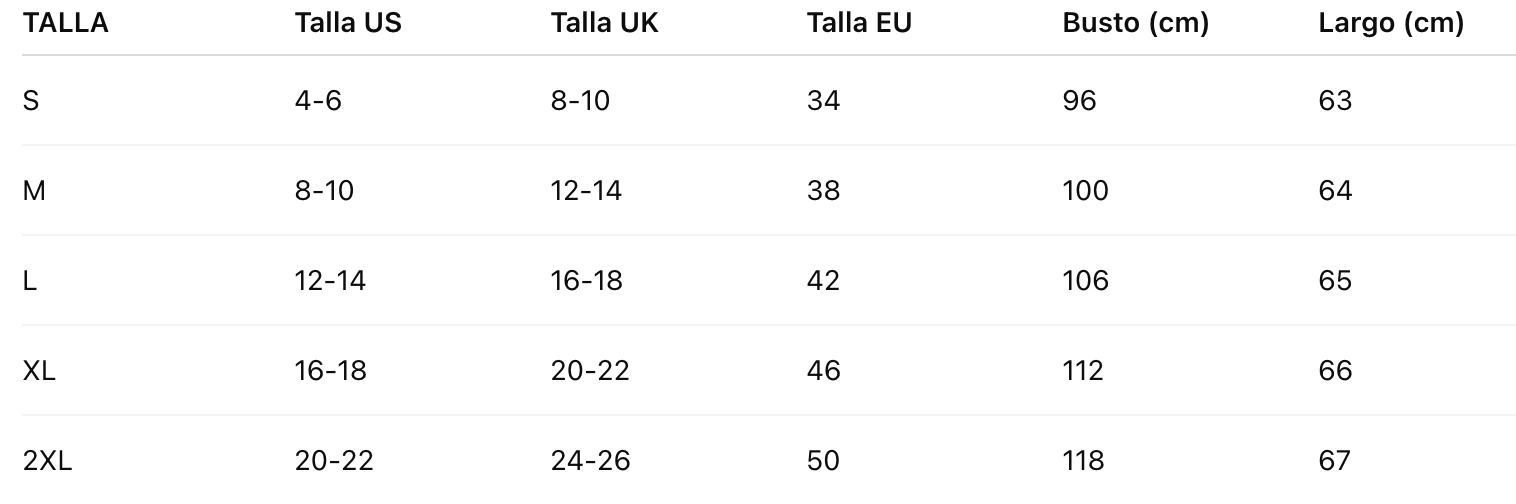The height and width of the screenshot is (504, 1516).
Task: Click the TALLA column header
Action: coord(65,24)
